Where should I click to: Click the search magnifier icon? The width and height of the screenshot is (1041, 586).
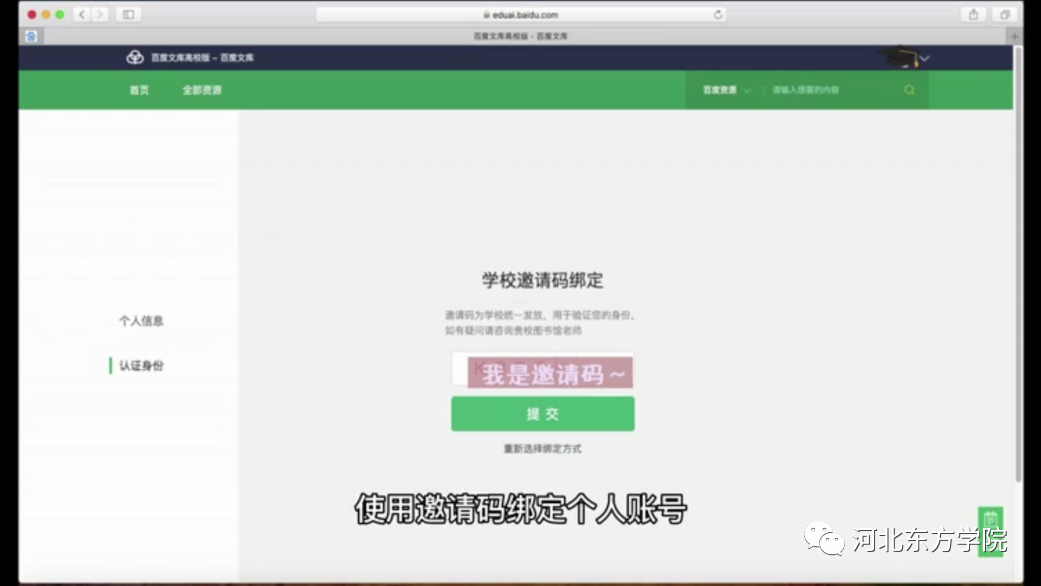pos(908,89)
